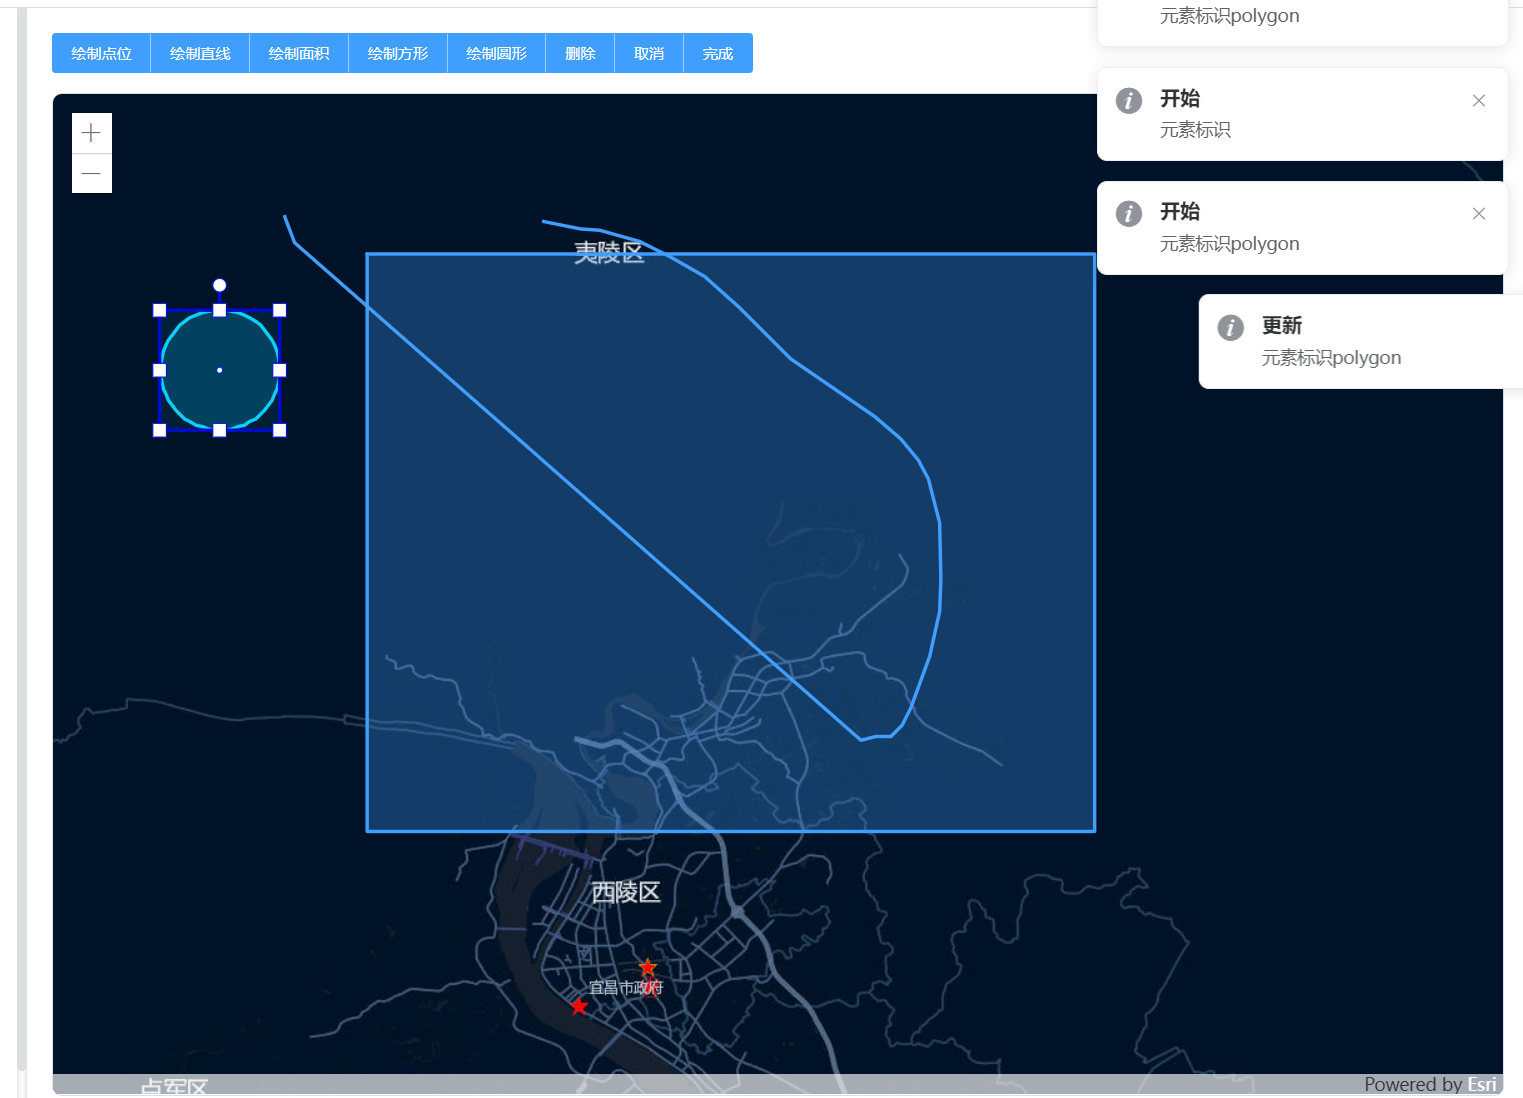This screenshot has height=1098, width=1523.
Task: Choose the 绘制面积 draw area tool
Action: click(299, 53)
